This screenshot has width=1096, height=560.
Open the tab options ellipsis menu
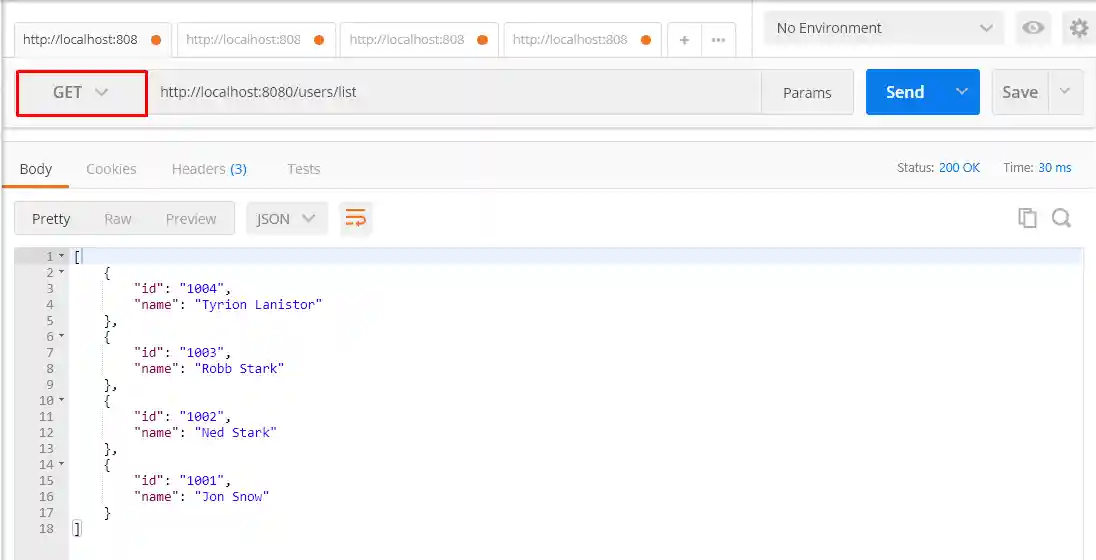[x=718, y=40]
